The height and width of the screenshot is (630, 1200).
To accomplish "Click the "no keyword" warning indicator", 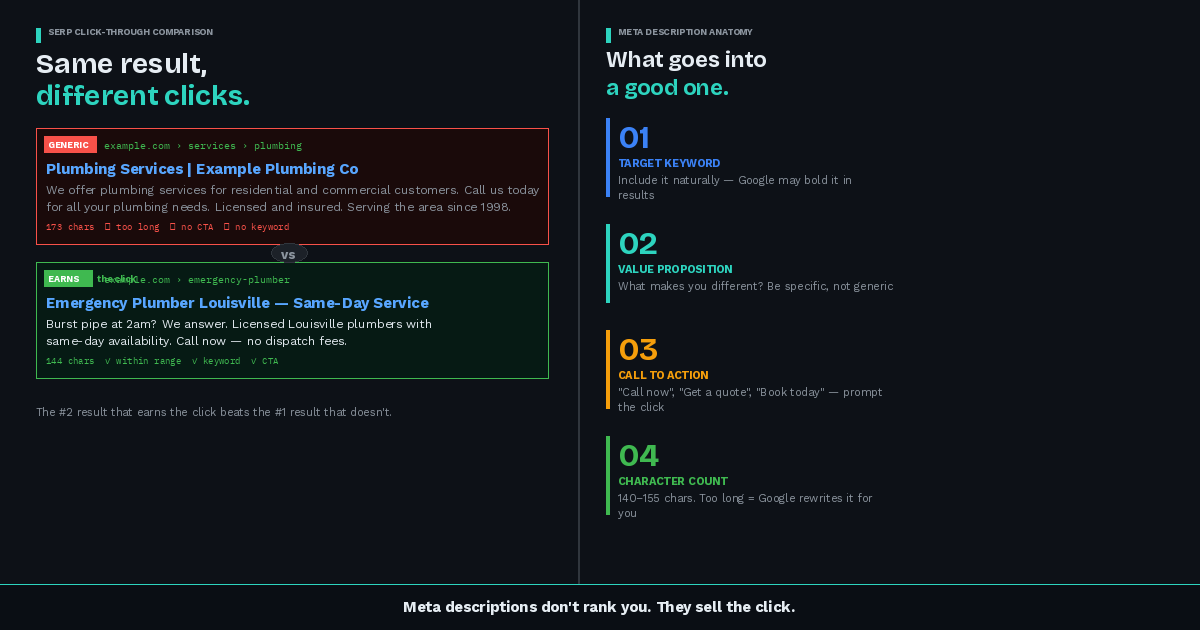I will [x=257, y=227].
